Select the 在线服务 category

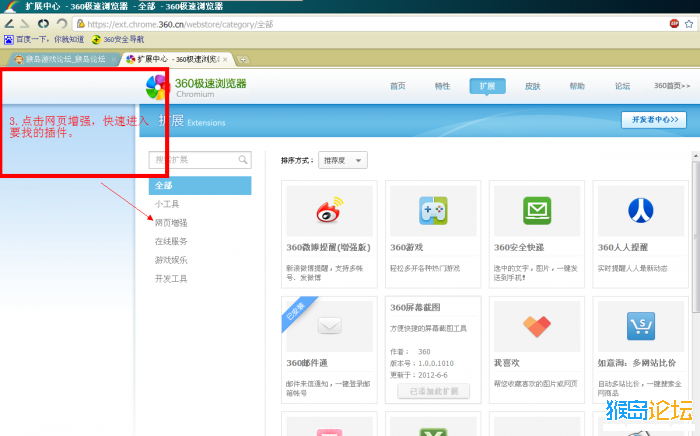point(171,241)
